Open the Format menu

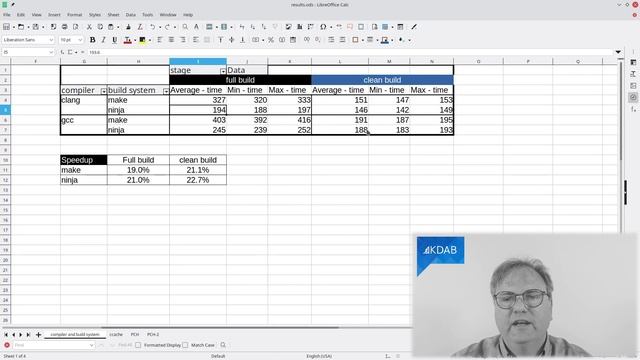[x=75, y=15]
